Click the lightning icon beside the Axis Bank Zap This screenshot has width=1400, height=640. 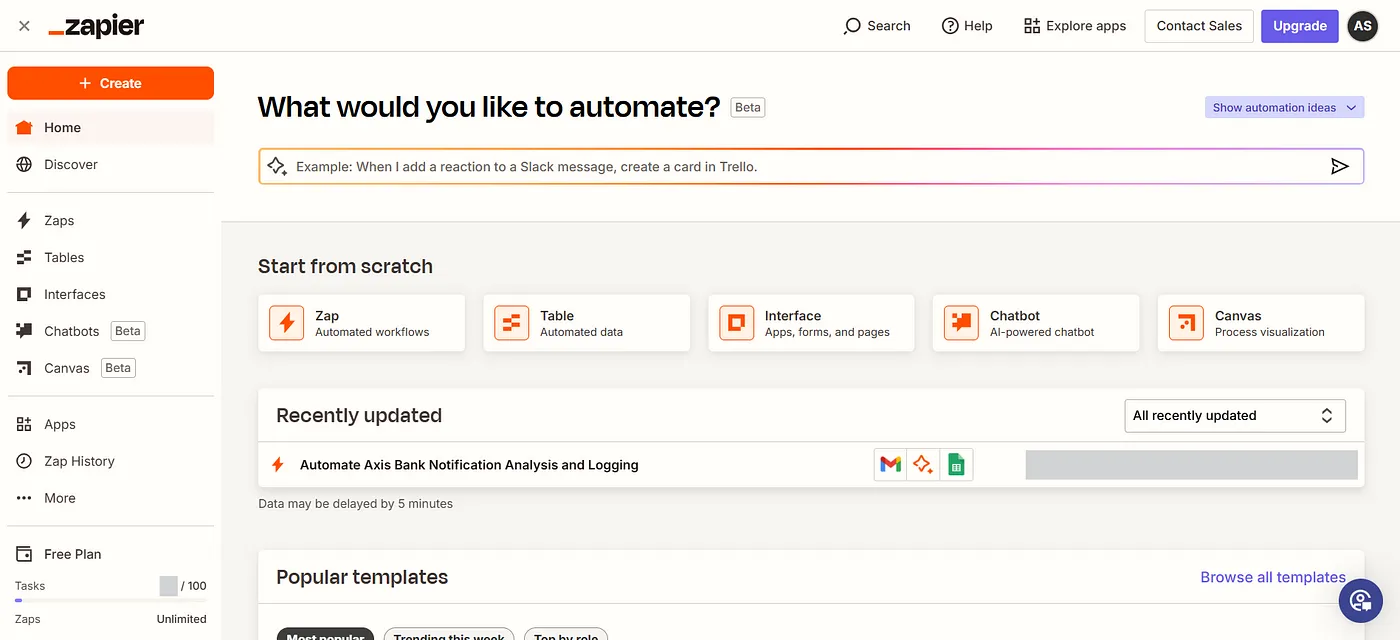pyautogui.click(x=278, y=465)
